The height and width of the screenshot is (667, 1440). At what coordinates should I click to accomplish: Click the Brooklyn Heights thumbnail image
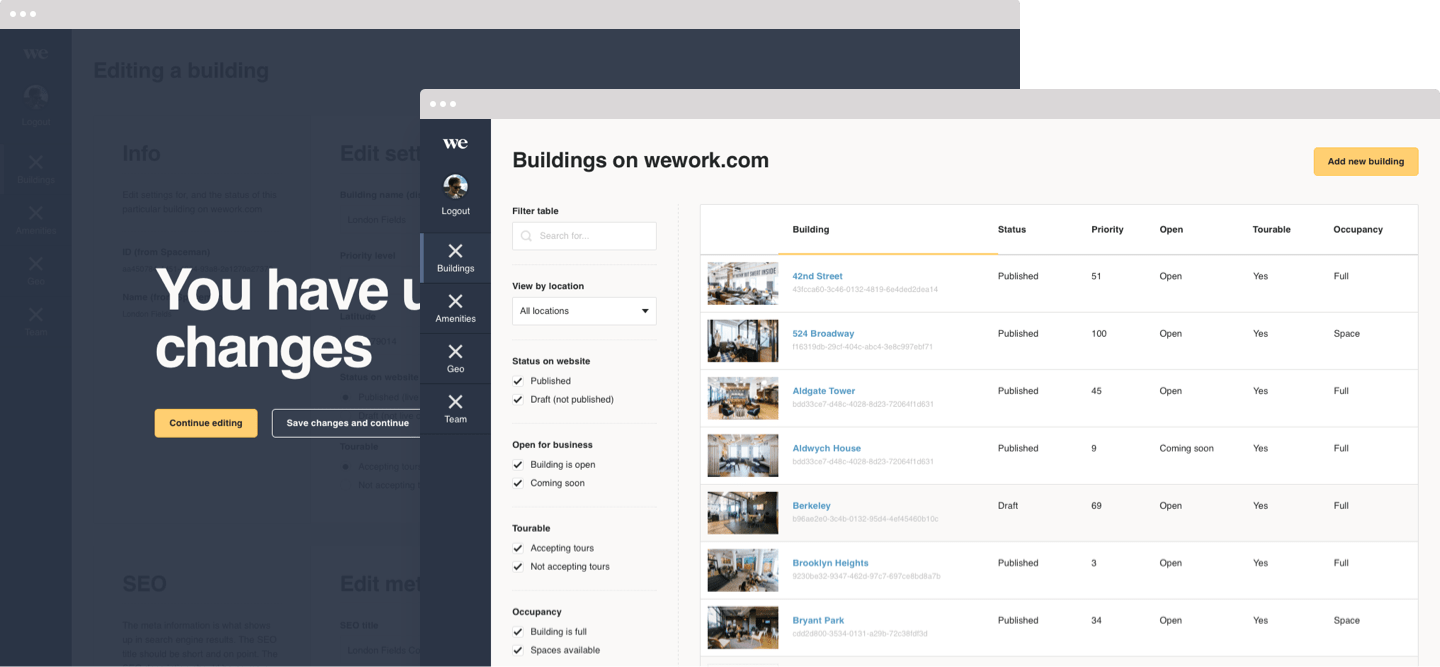point(743,570)
